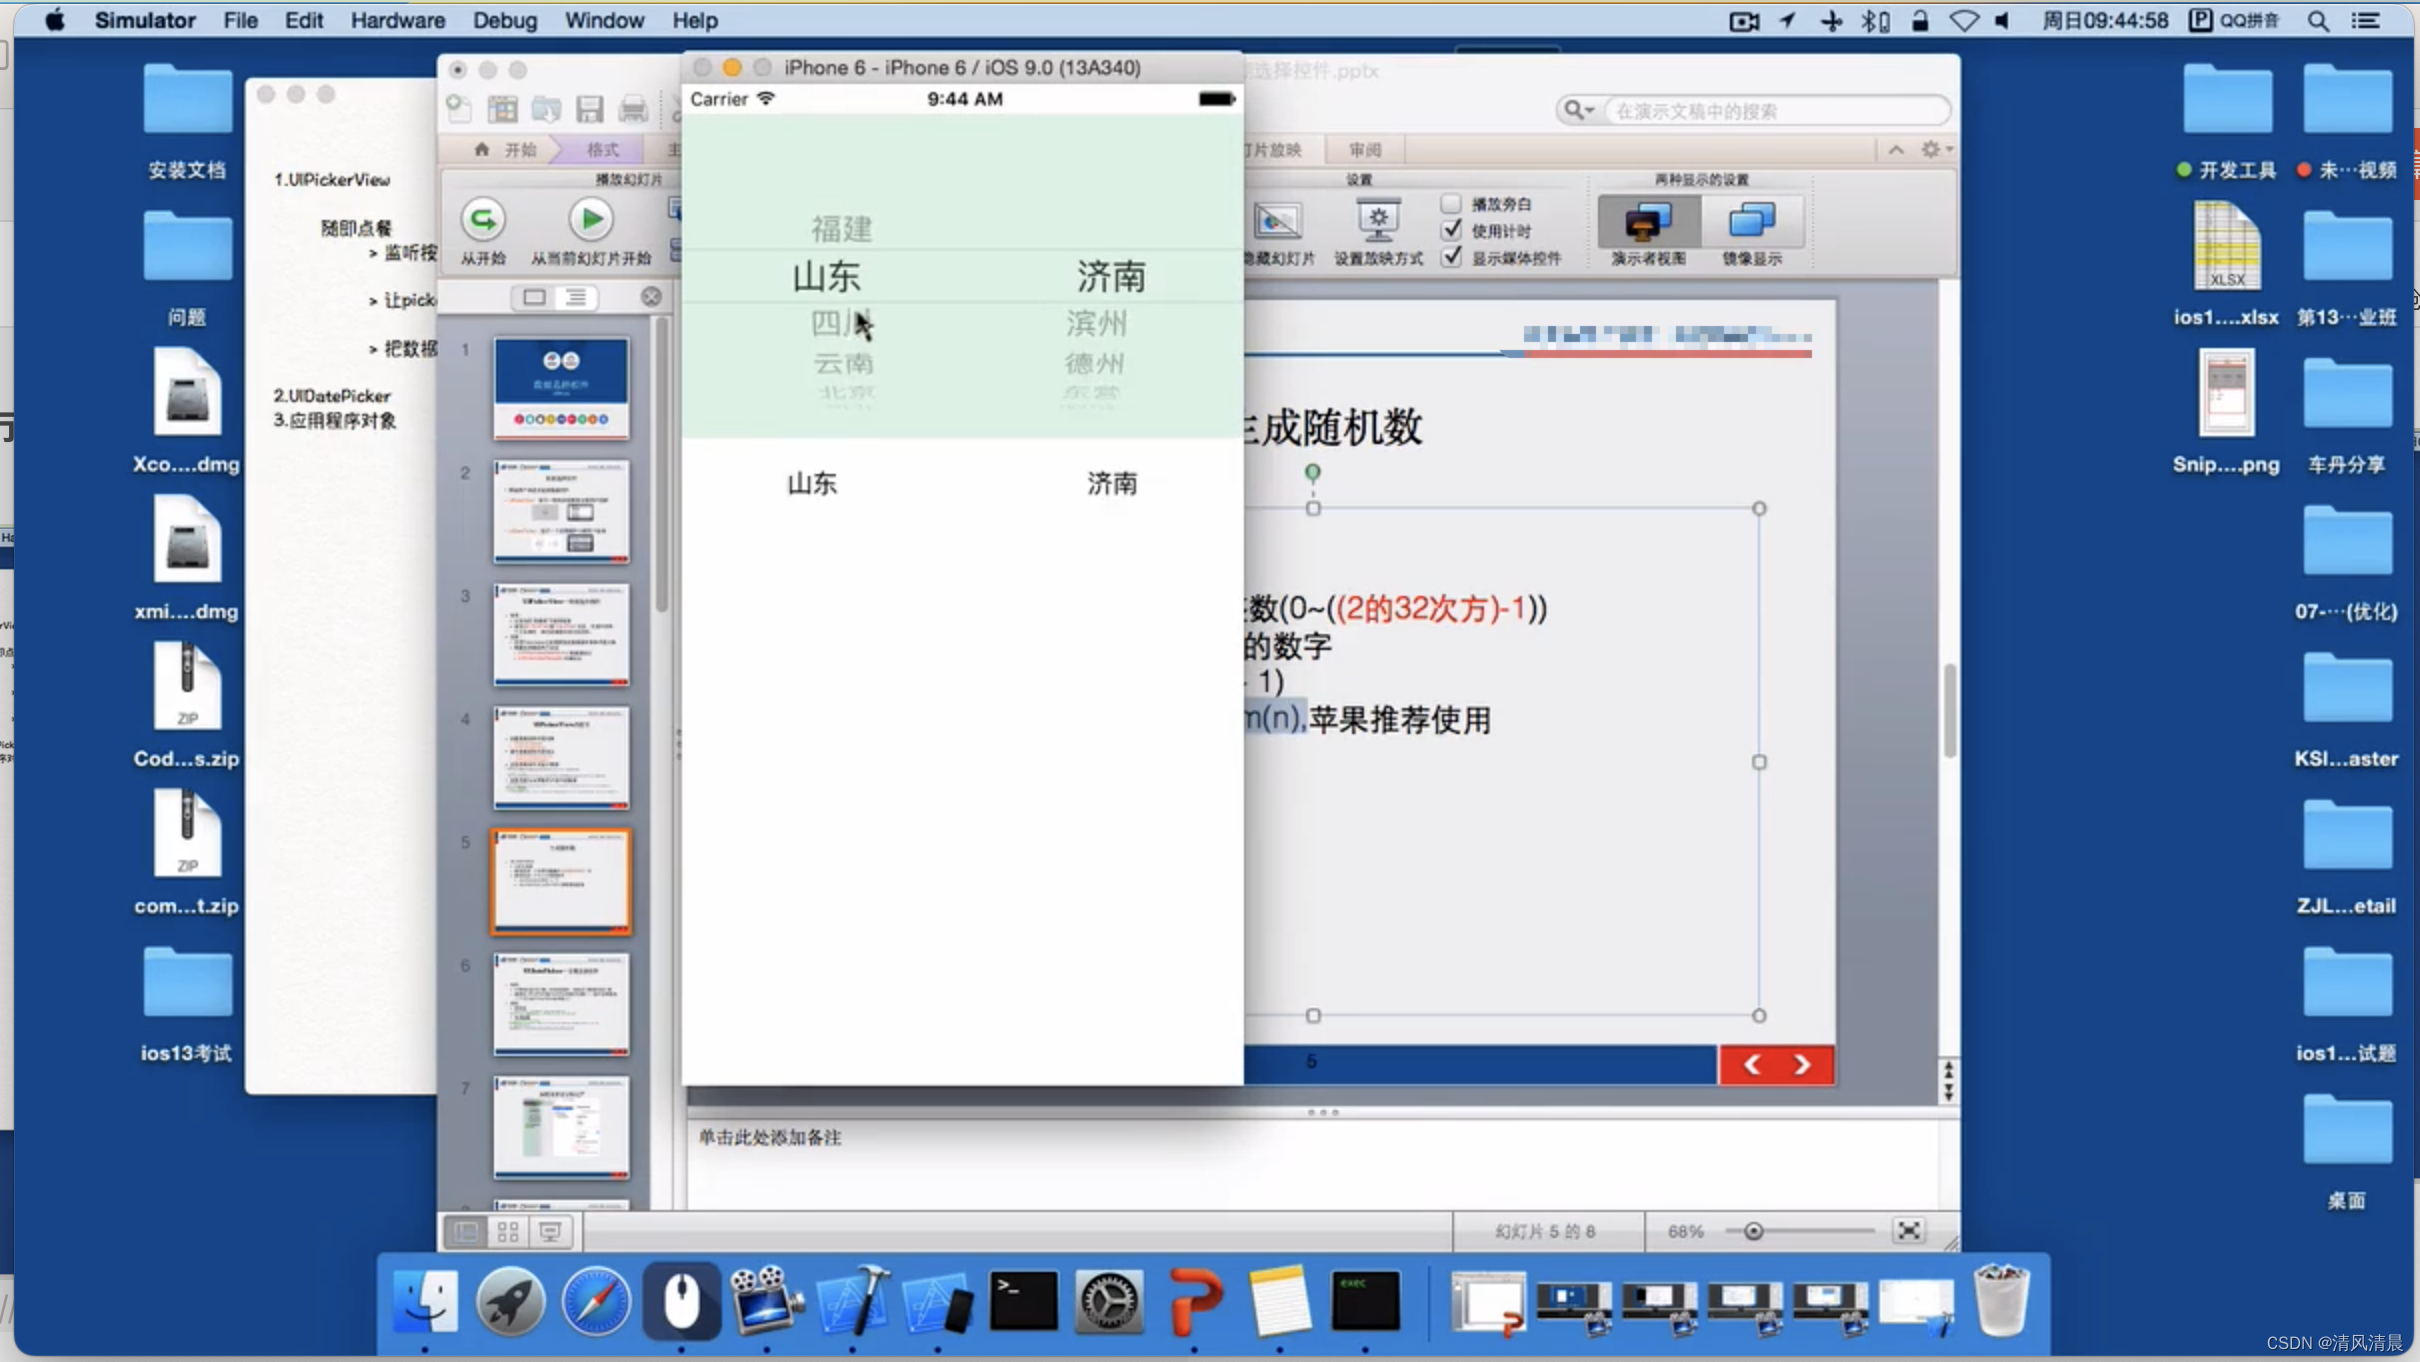Open the Hardware menu

(397, 20)
